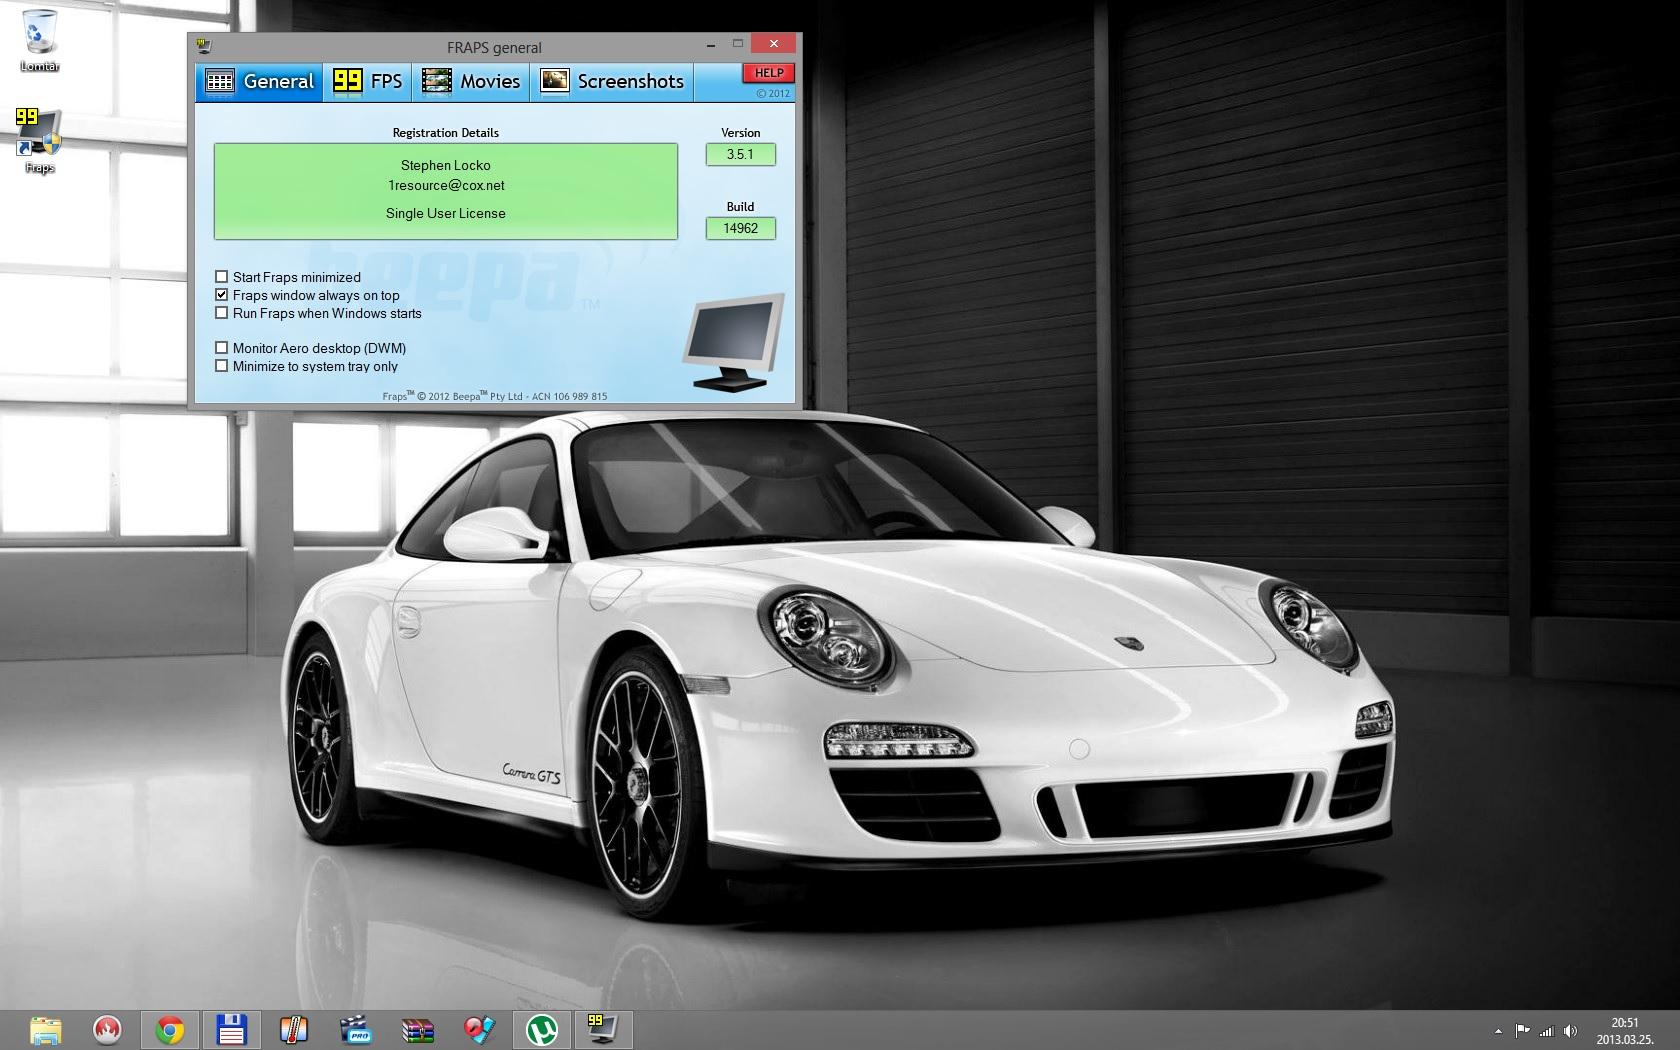Screen dimensions: 1680x1050
Task: Click the Fraps taskbar button
Action: click(x=603, y=1030)
